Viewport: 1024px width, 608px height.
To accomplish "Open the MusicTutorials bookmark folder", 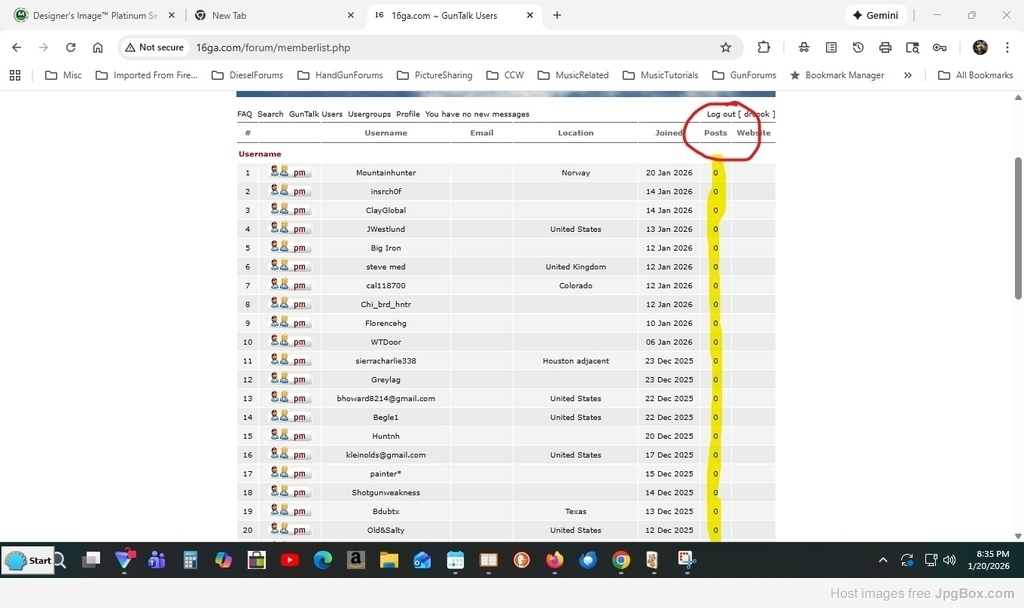I will (661, 75).
